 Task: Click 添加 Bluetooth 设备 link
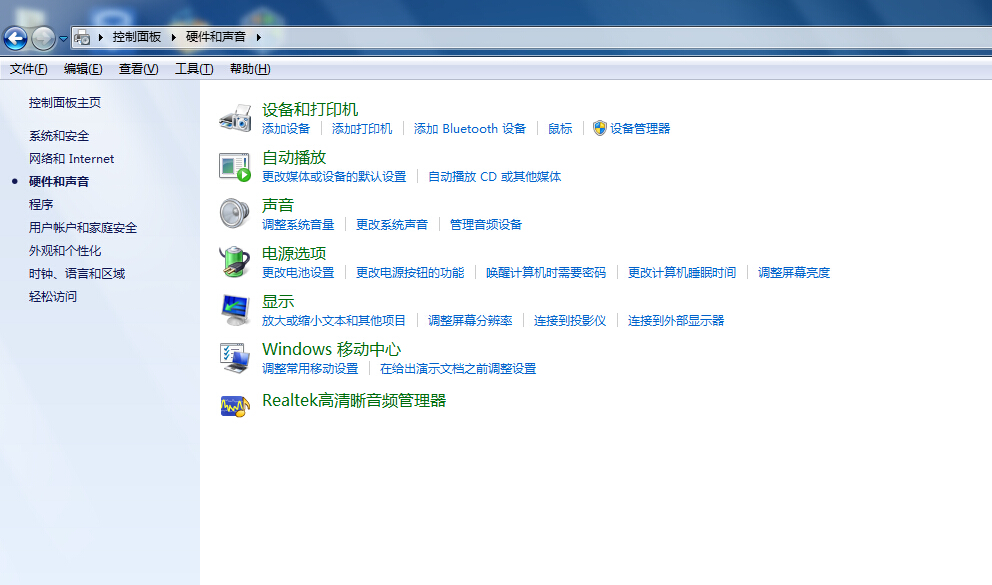(470, 129)
